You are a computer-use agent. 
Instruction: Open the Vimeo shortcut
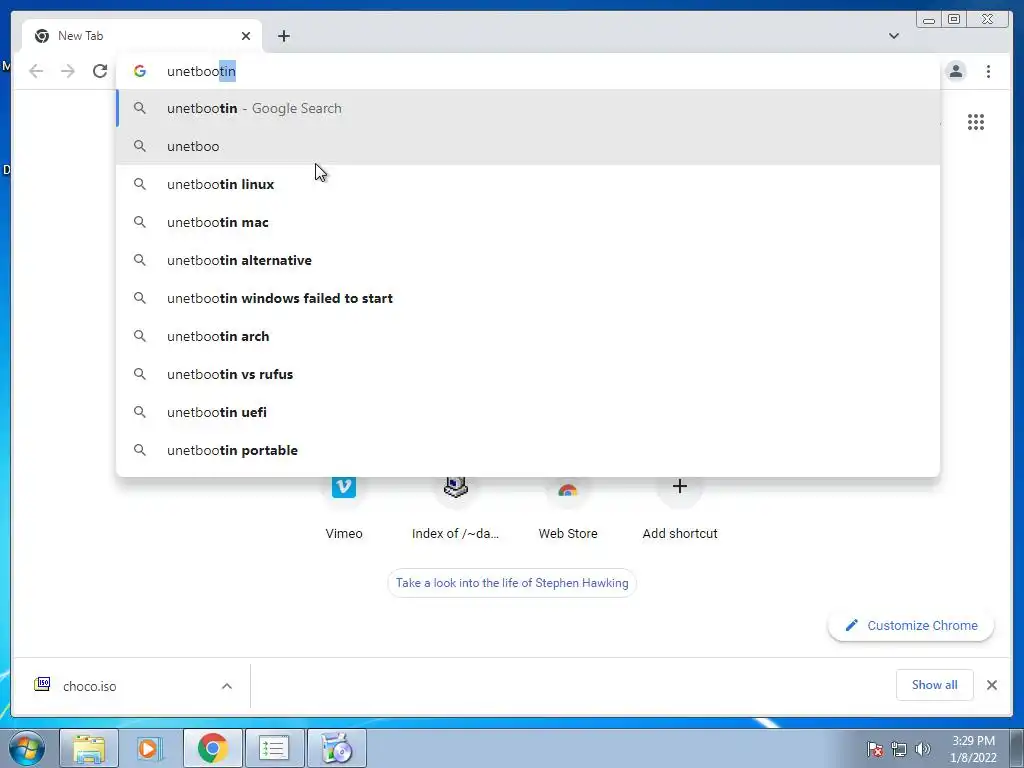344,507
